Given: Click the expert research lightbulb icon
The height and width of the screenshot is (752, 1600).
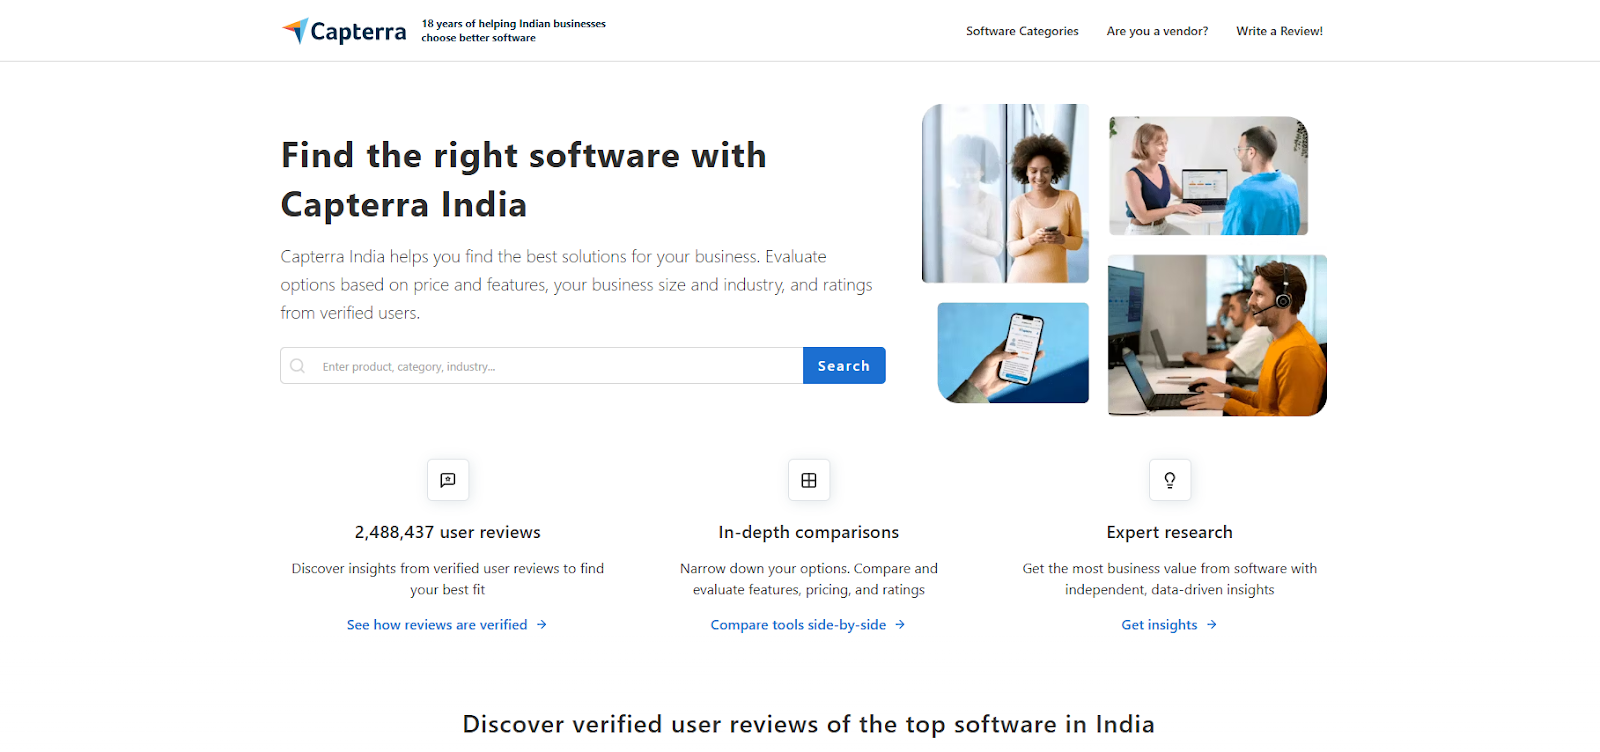Looking at the screenshot, I should tap(1170, 480).
